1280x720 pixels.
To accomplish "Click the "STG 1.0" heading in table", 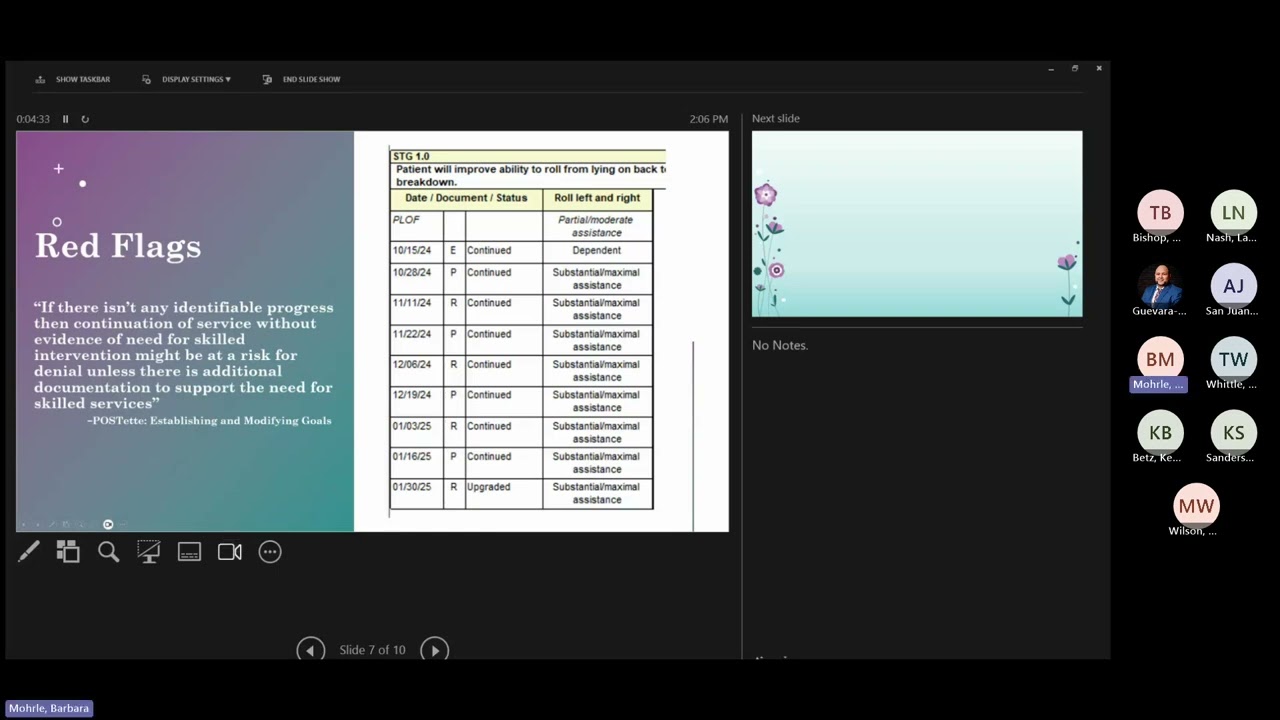I will 411,156.
